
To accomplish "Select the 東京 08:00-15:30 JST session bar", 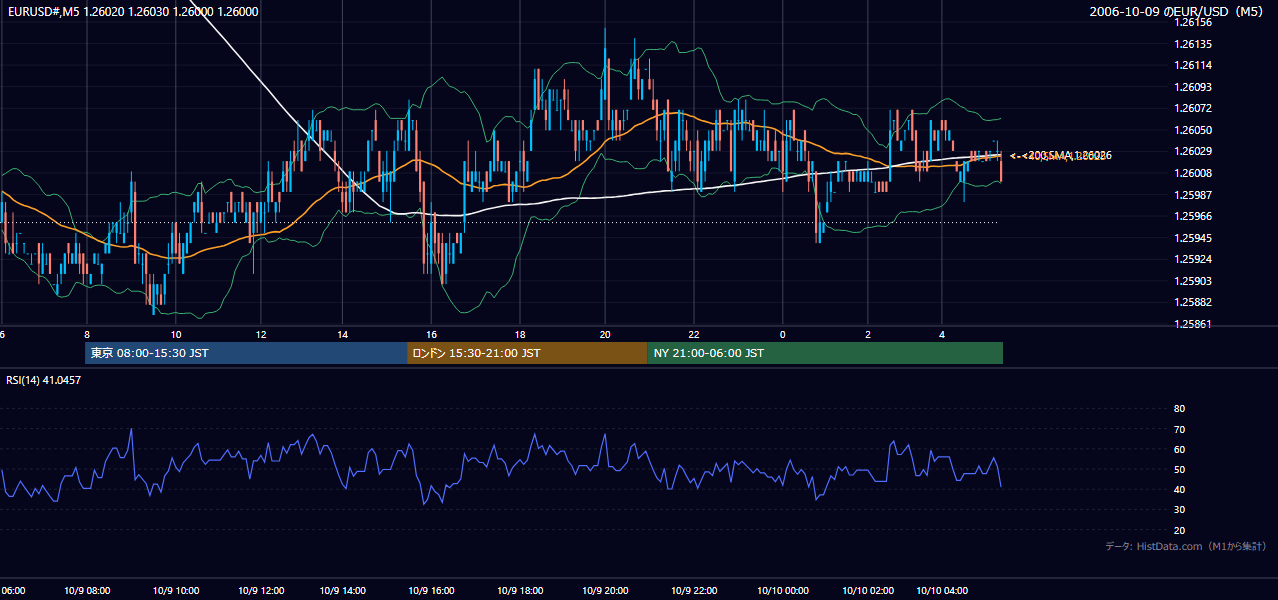I will (246, 353).
